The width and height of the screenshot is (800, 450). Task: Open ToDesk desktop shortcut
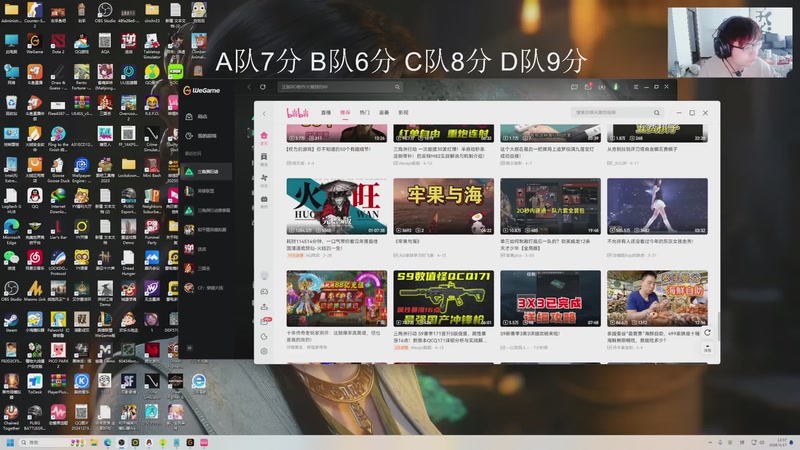tap(35, 384)
